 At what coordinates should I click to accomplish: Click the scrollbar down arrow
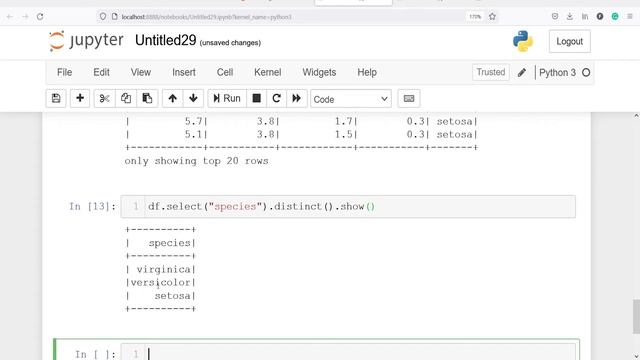(636, 356)
